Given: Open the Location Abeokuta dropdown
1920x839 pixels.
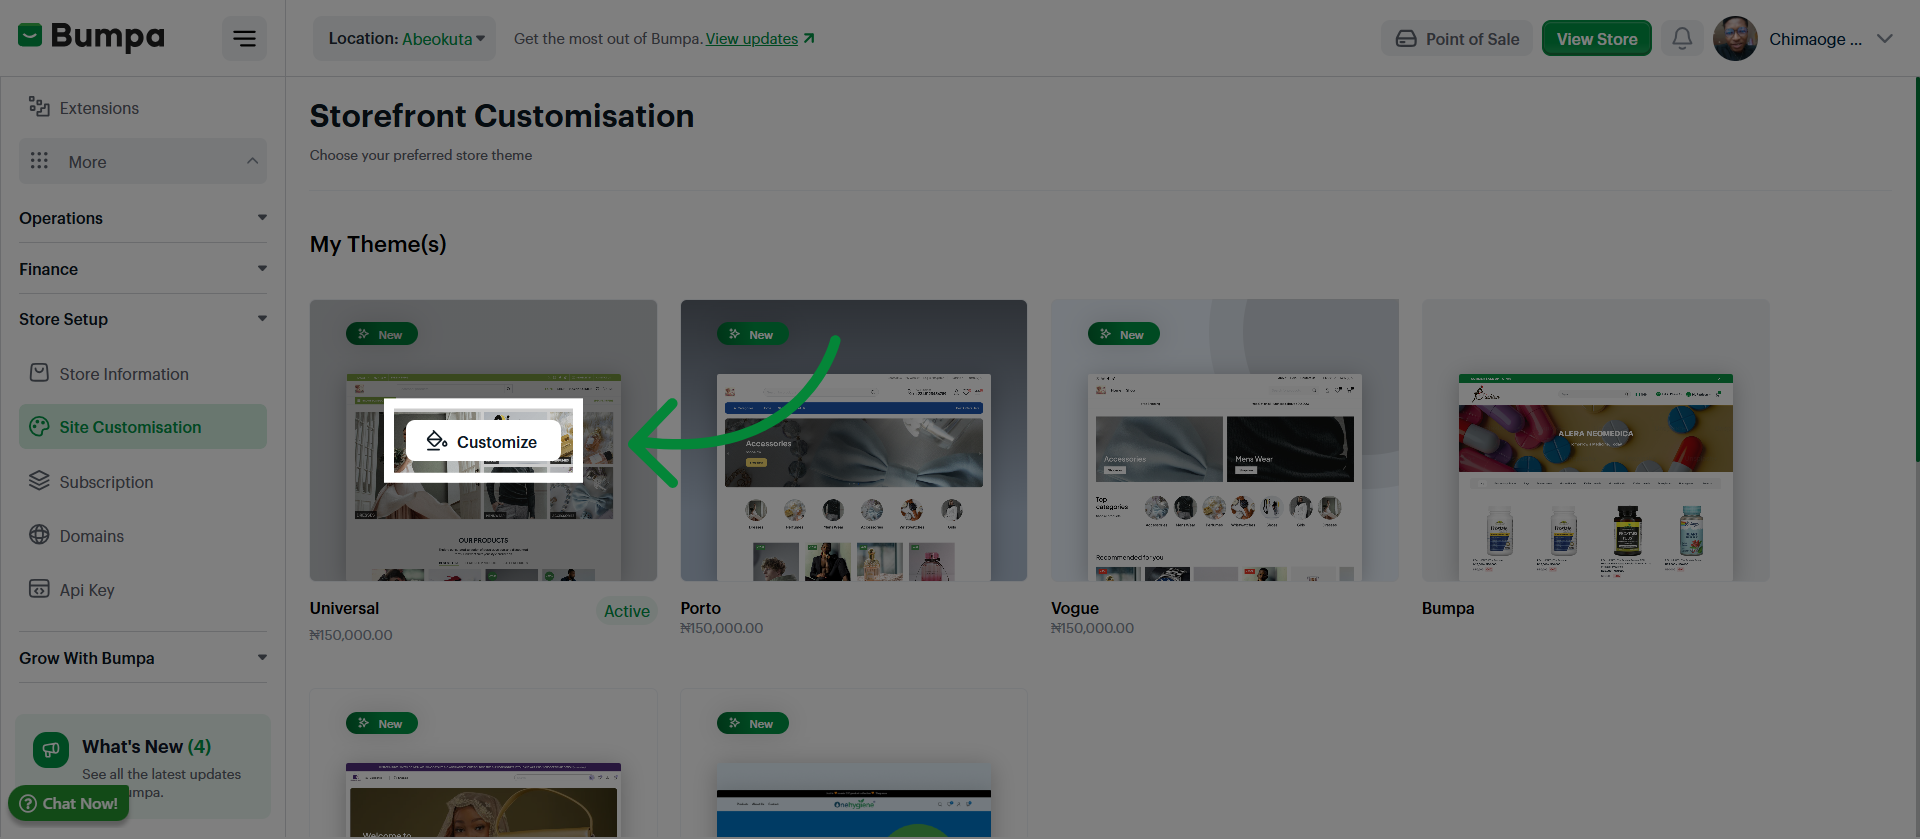Looking at the screenshot, I should [x=405, y=39].
